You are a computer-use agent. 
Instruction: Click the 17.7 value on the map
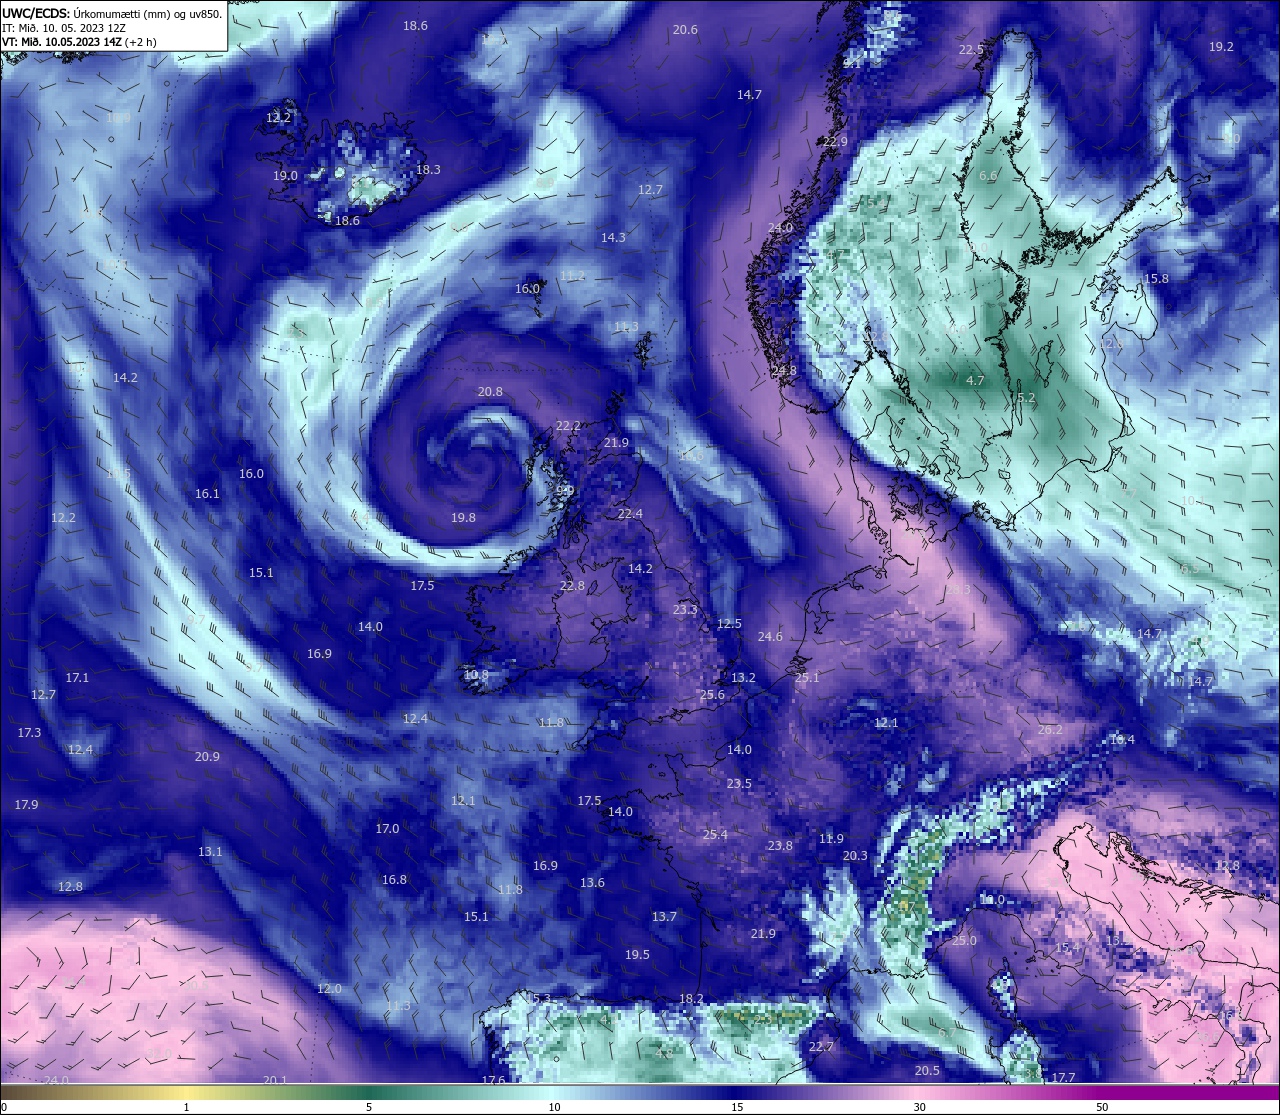[1063, 1078]
